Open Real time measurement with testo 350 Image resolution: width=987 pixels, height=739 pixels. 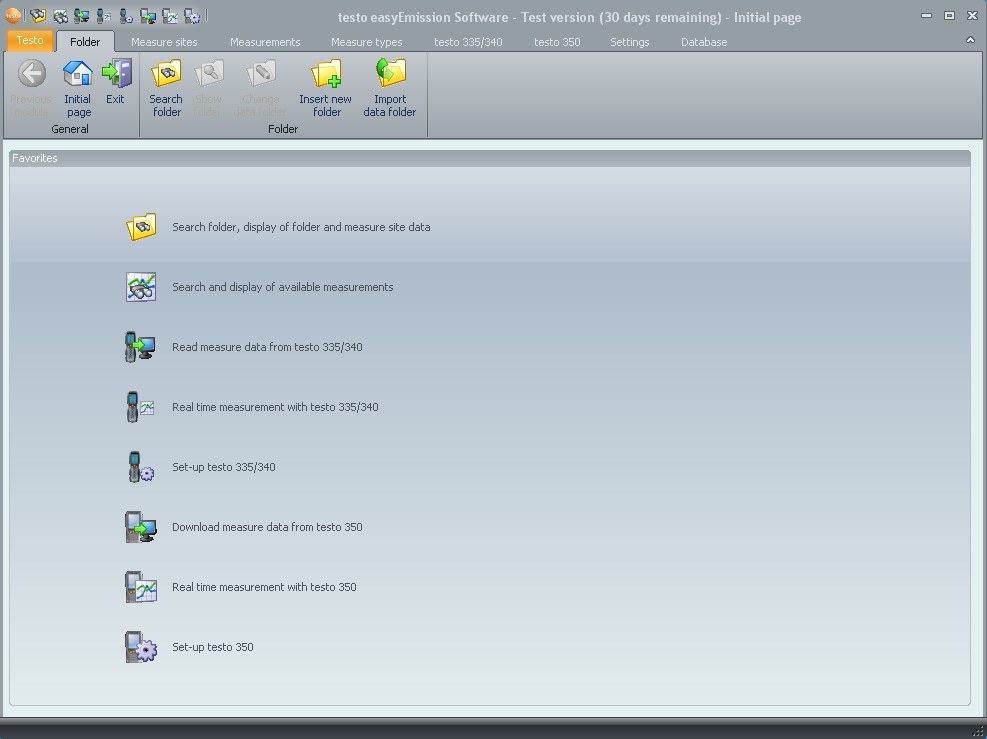point(263,587)
